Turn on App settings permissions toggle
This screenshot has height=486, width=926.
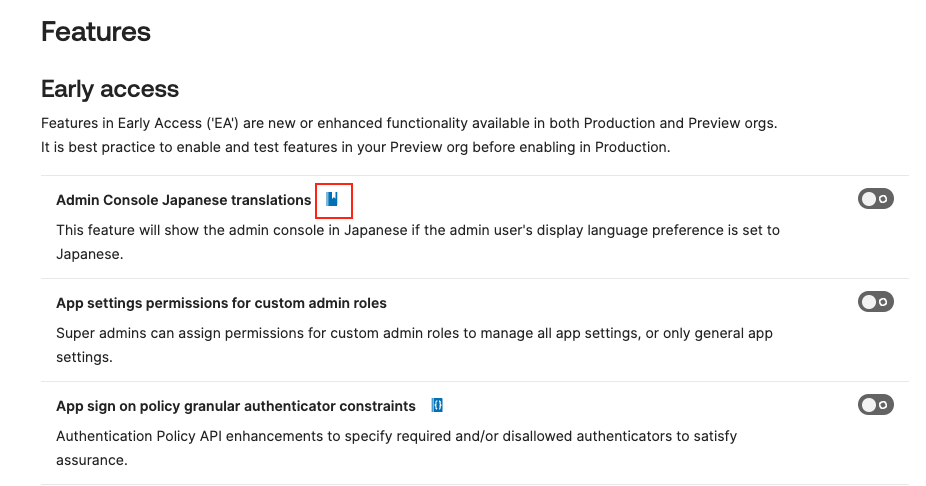[x=875, y=302]
